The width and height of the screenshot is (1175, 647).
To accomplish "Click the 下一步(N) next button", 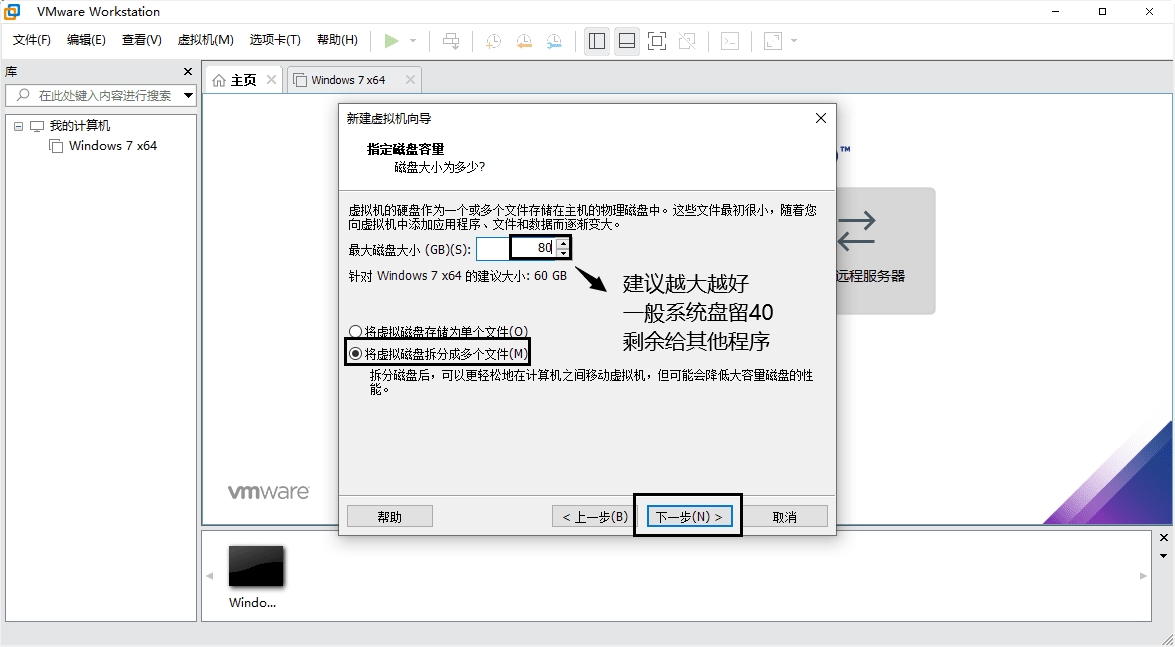I will click(689, 517).
